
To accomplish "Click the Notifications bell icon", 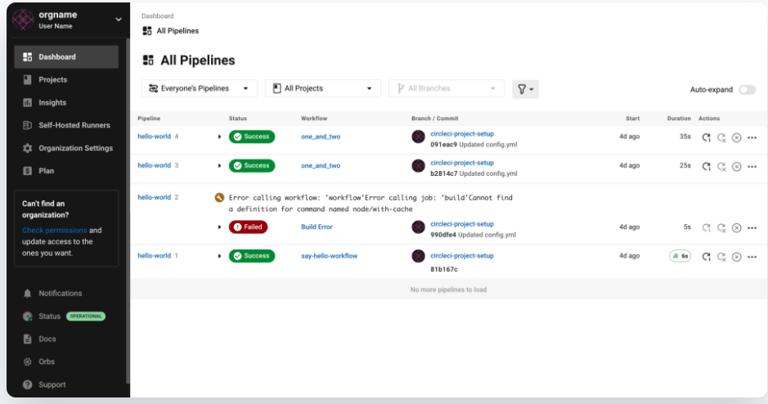I will pyautogui.click(x=27, y=293).
